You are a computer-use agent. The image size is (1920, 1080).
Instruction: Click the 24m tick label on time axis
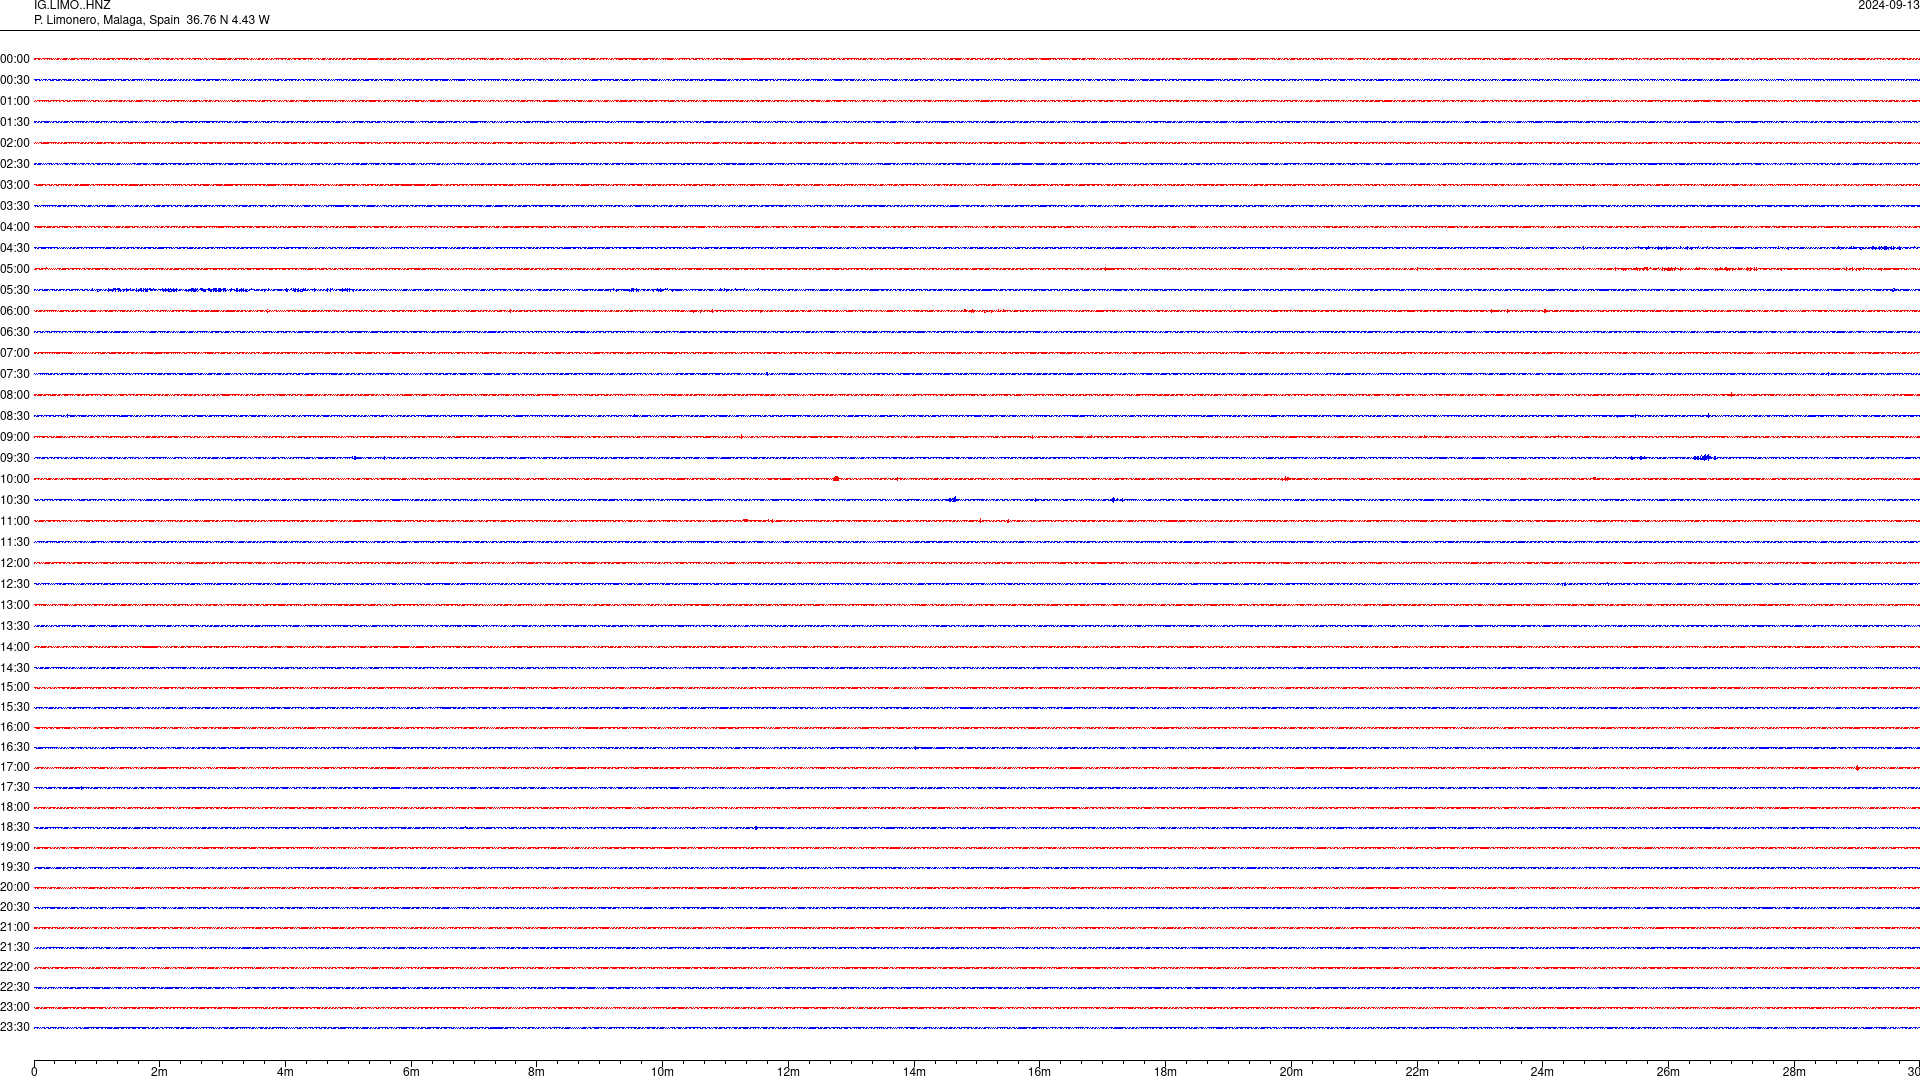click(1542, 1072)
